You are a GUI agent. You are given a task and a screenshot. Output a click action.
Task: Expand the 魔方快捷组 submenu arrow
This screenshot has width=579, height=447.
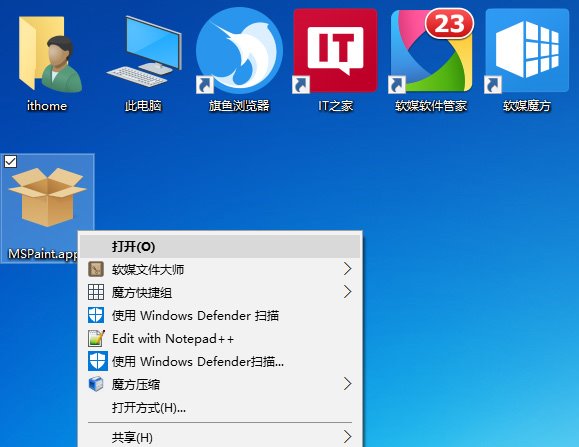(347, 292)
